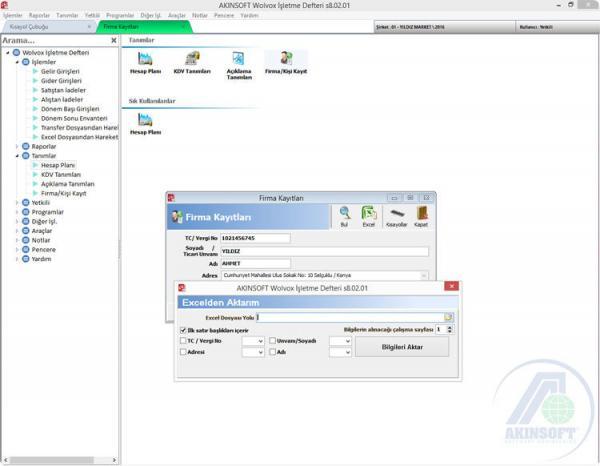Viewport: 600px width, 466px height.
Task: Click the browse file icon beside Excel Dosyası Yolu
Action: [448, 317]
